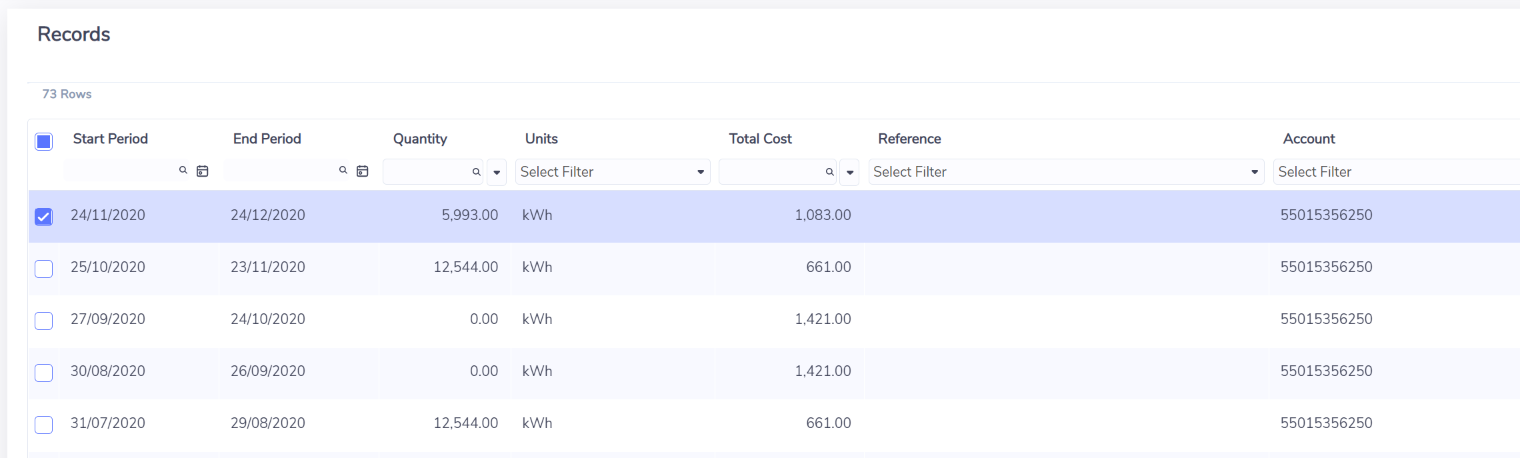Open the Start Period calendar picker icon

coord(202,172)
